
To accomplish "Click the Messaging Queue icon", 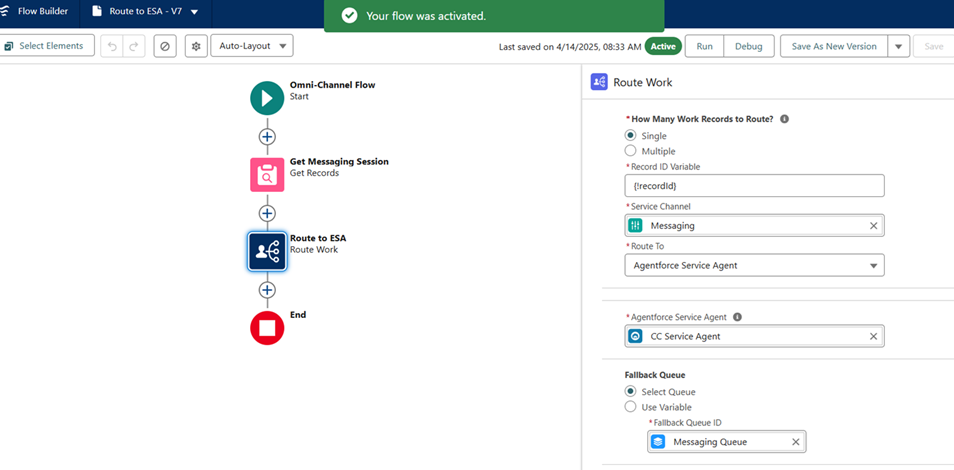I will [x=658, y=442].
